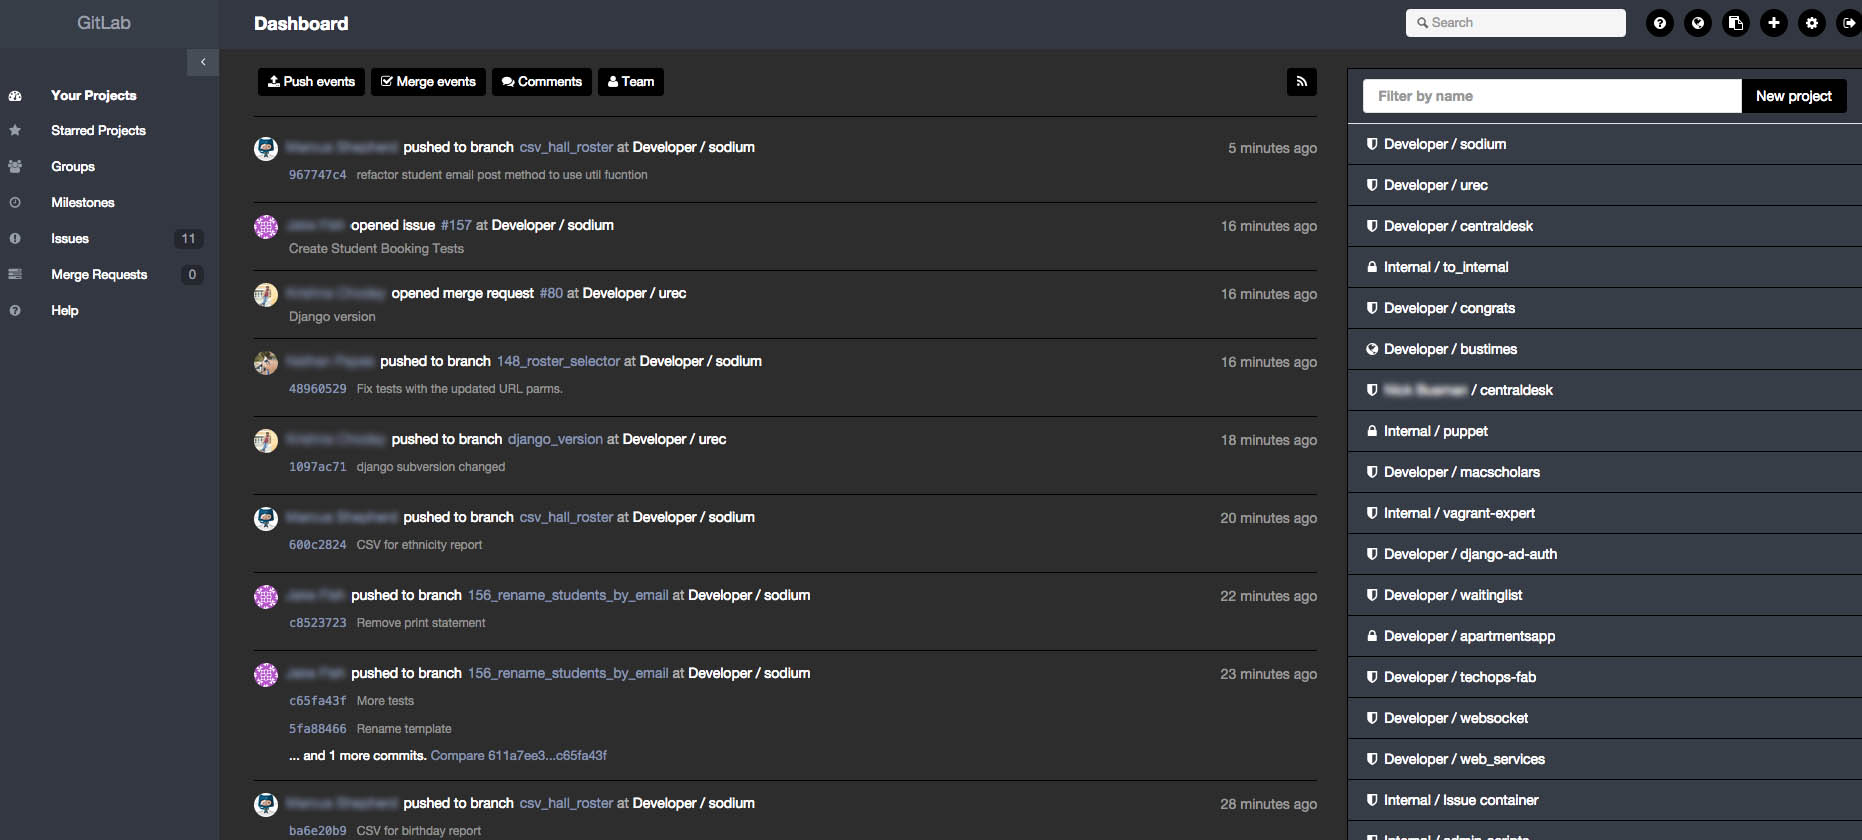Viewport: 1862px width, 840px height.
Task: Open commit 600c2824
Action: click(317, 545)
